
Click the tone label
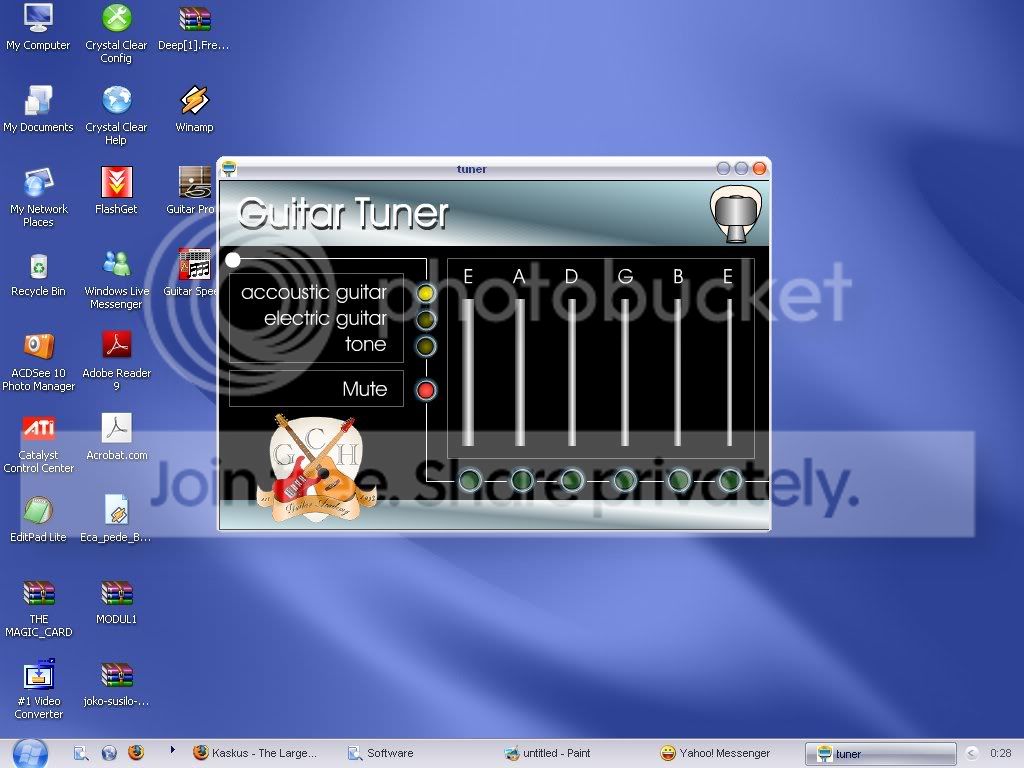(x=366, y=344)
